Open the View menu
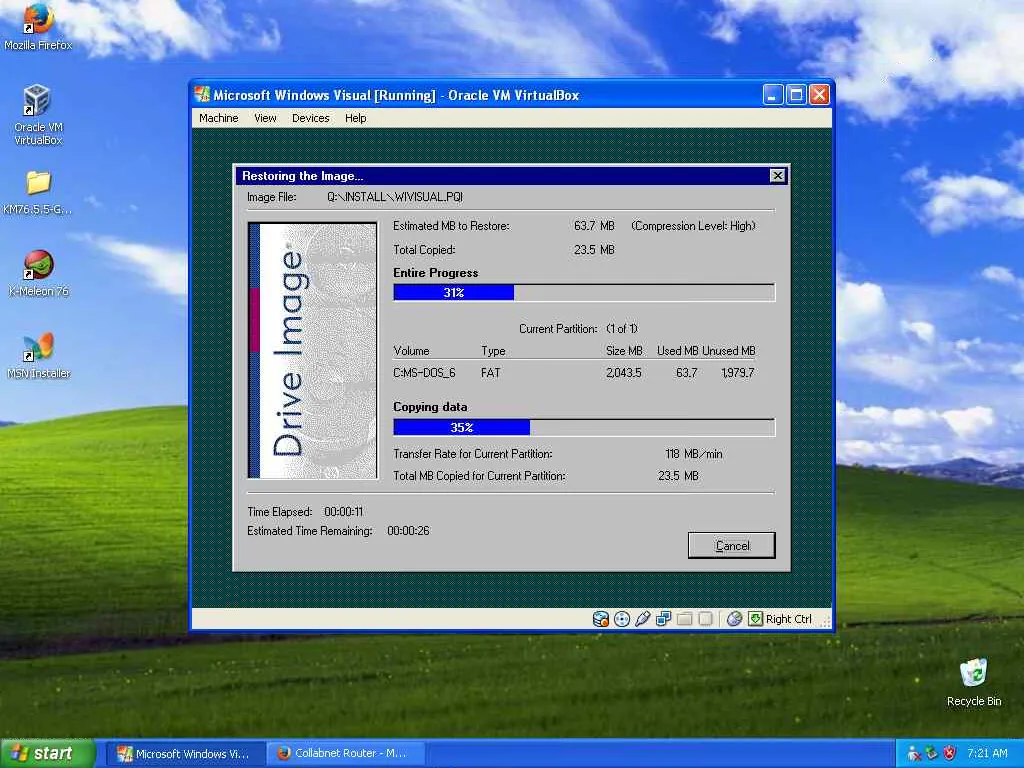1024x768 pixels. coord(265,118)
